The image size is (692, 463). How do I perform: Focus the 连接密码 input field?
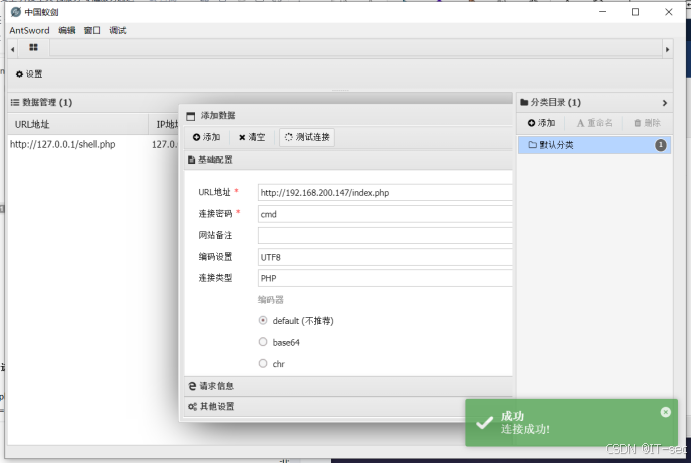click(385, 214)
